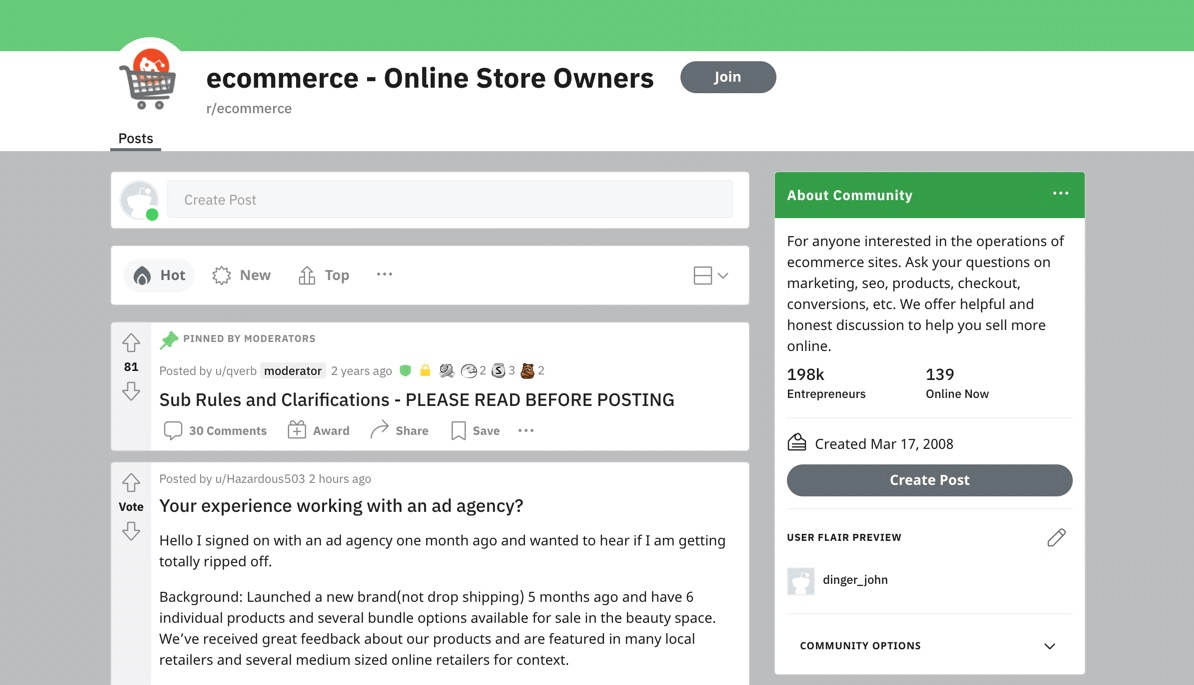Join the r/ecommerce community
Screen dimensions: 1194x685
tap(728, 77)
